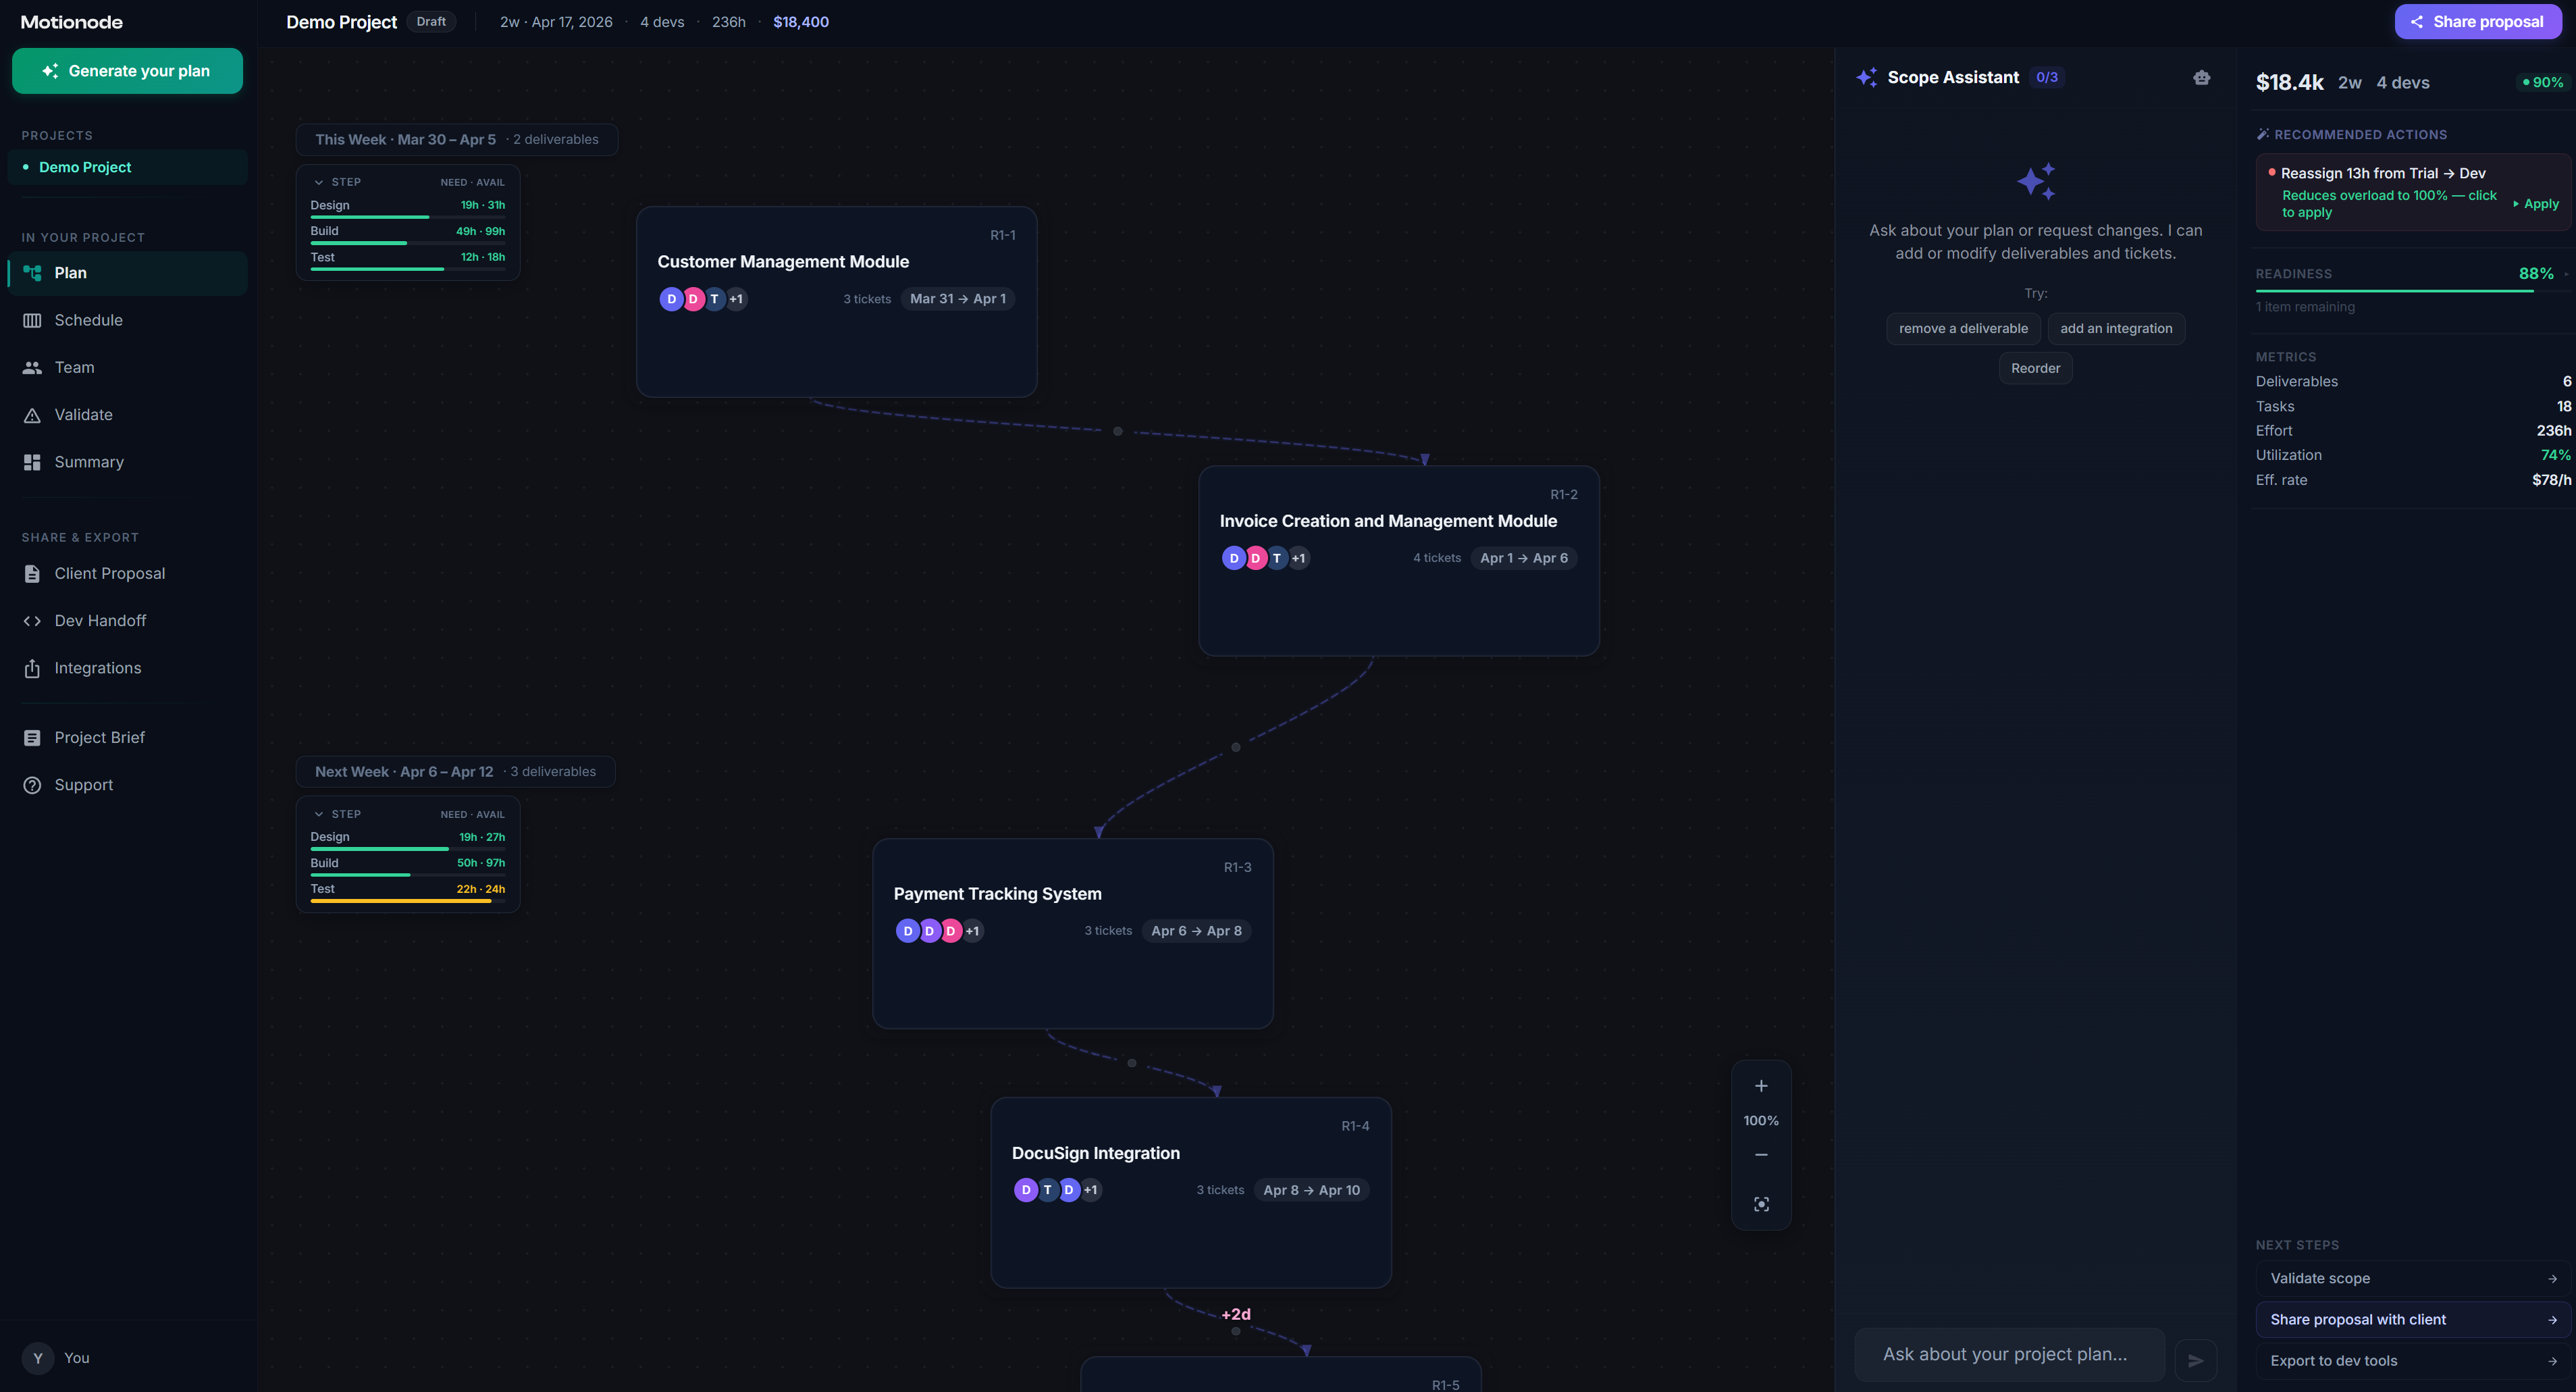
Task: Click the Validate warning-triangle icon
Action: pyautogui.click(x=32, y=414)
